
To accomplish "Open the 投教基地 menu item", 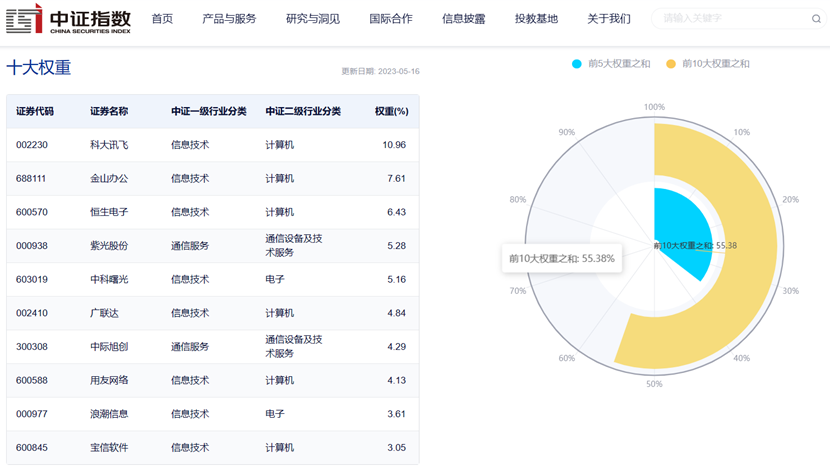I will tap(536, 19).
